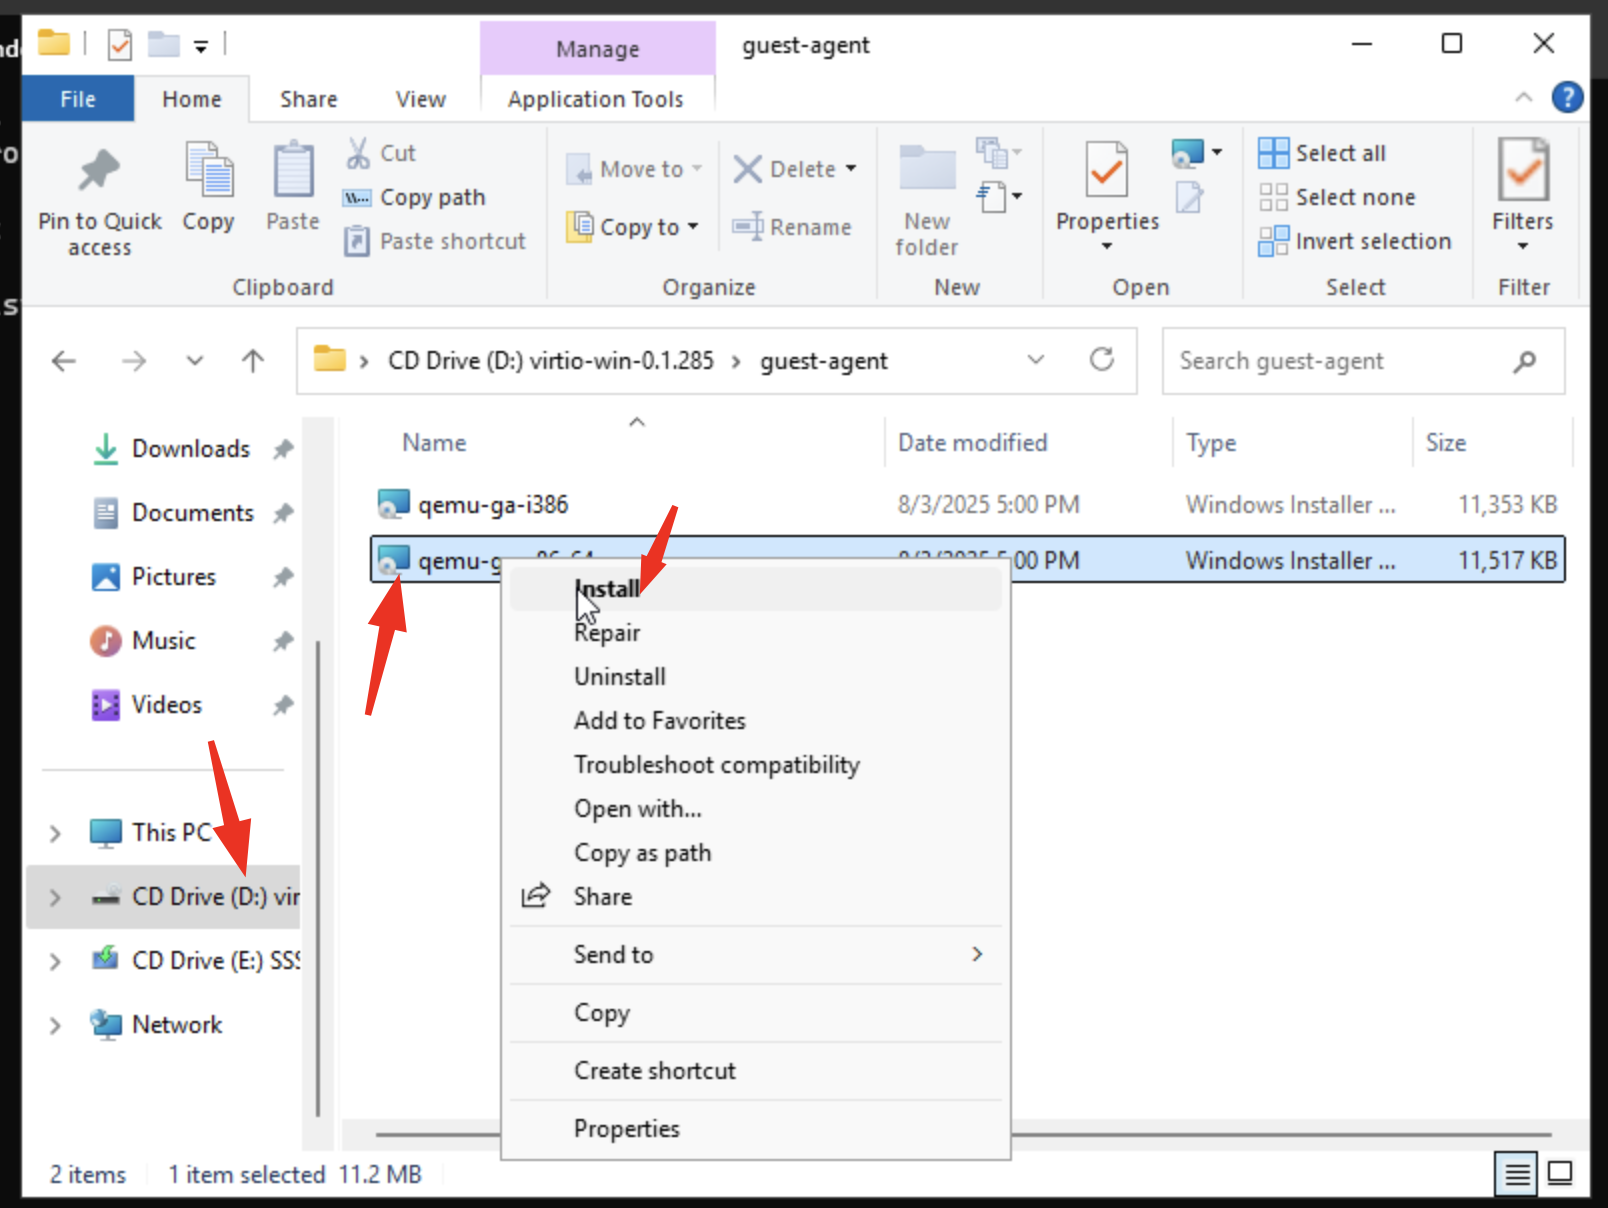Image resolution: width=1608 pixels, height=1208 pixels.
Task: Refresh the guest-agent folder view
Action: pyautogui.click(x=1102, y=360)
